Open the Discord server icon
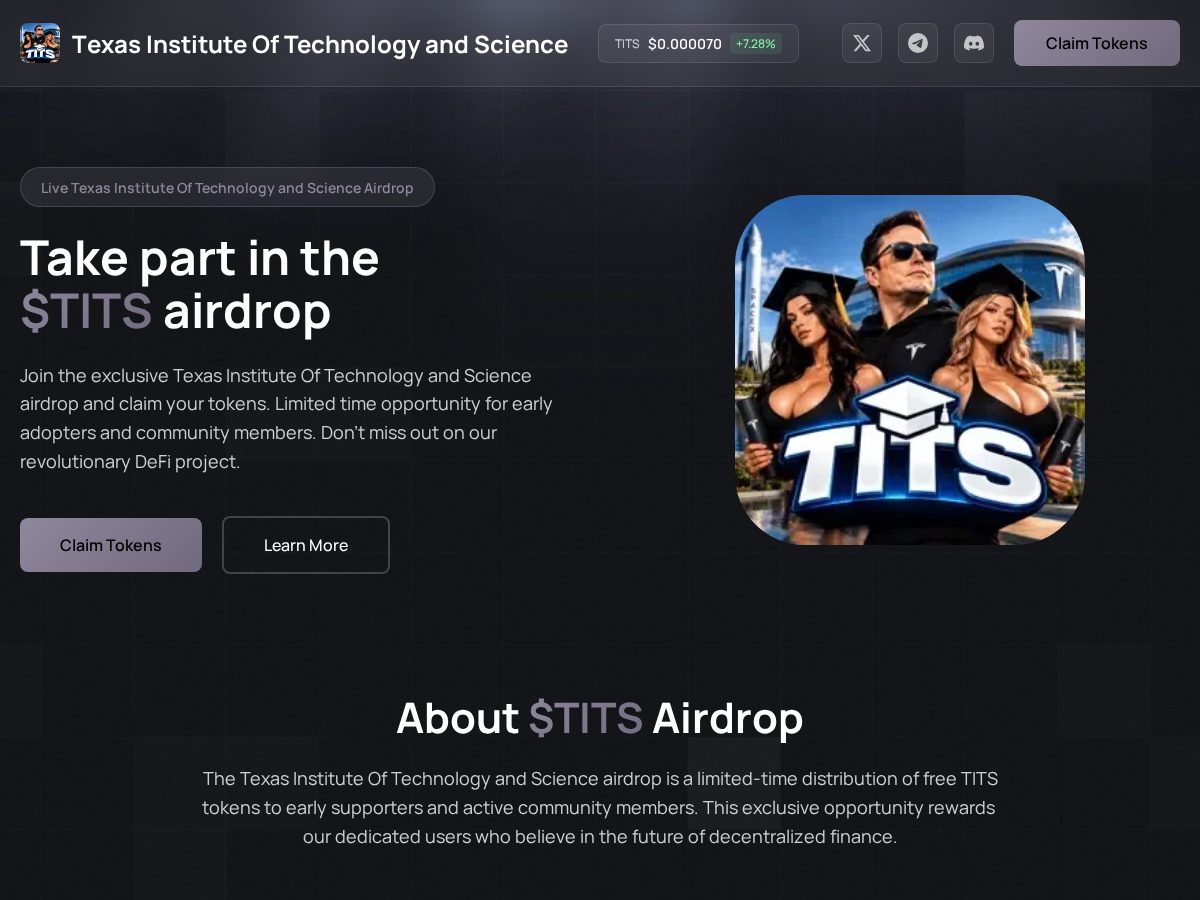Screen dimensions: 1200x900 click(x=974, y=43)
